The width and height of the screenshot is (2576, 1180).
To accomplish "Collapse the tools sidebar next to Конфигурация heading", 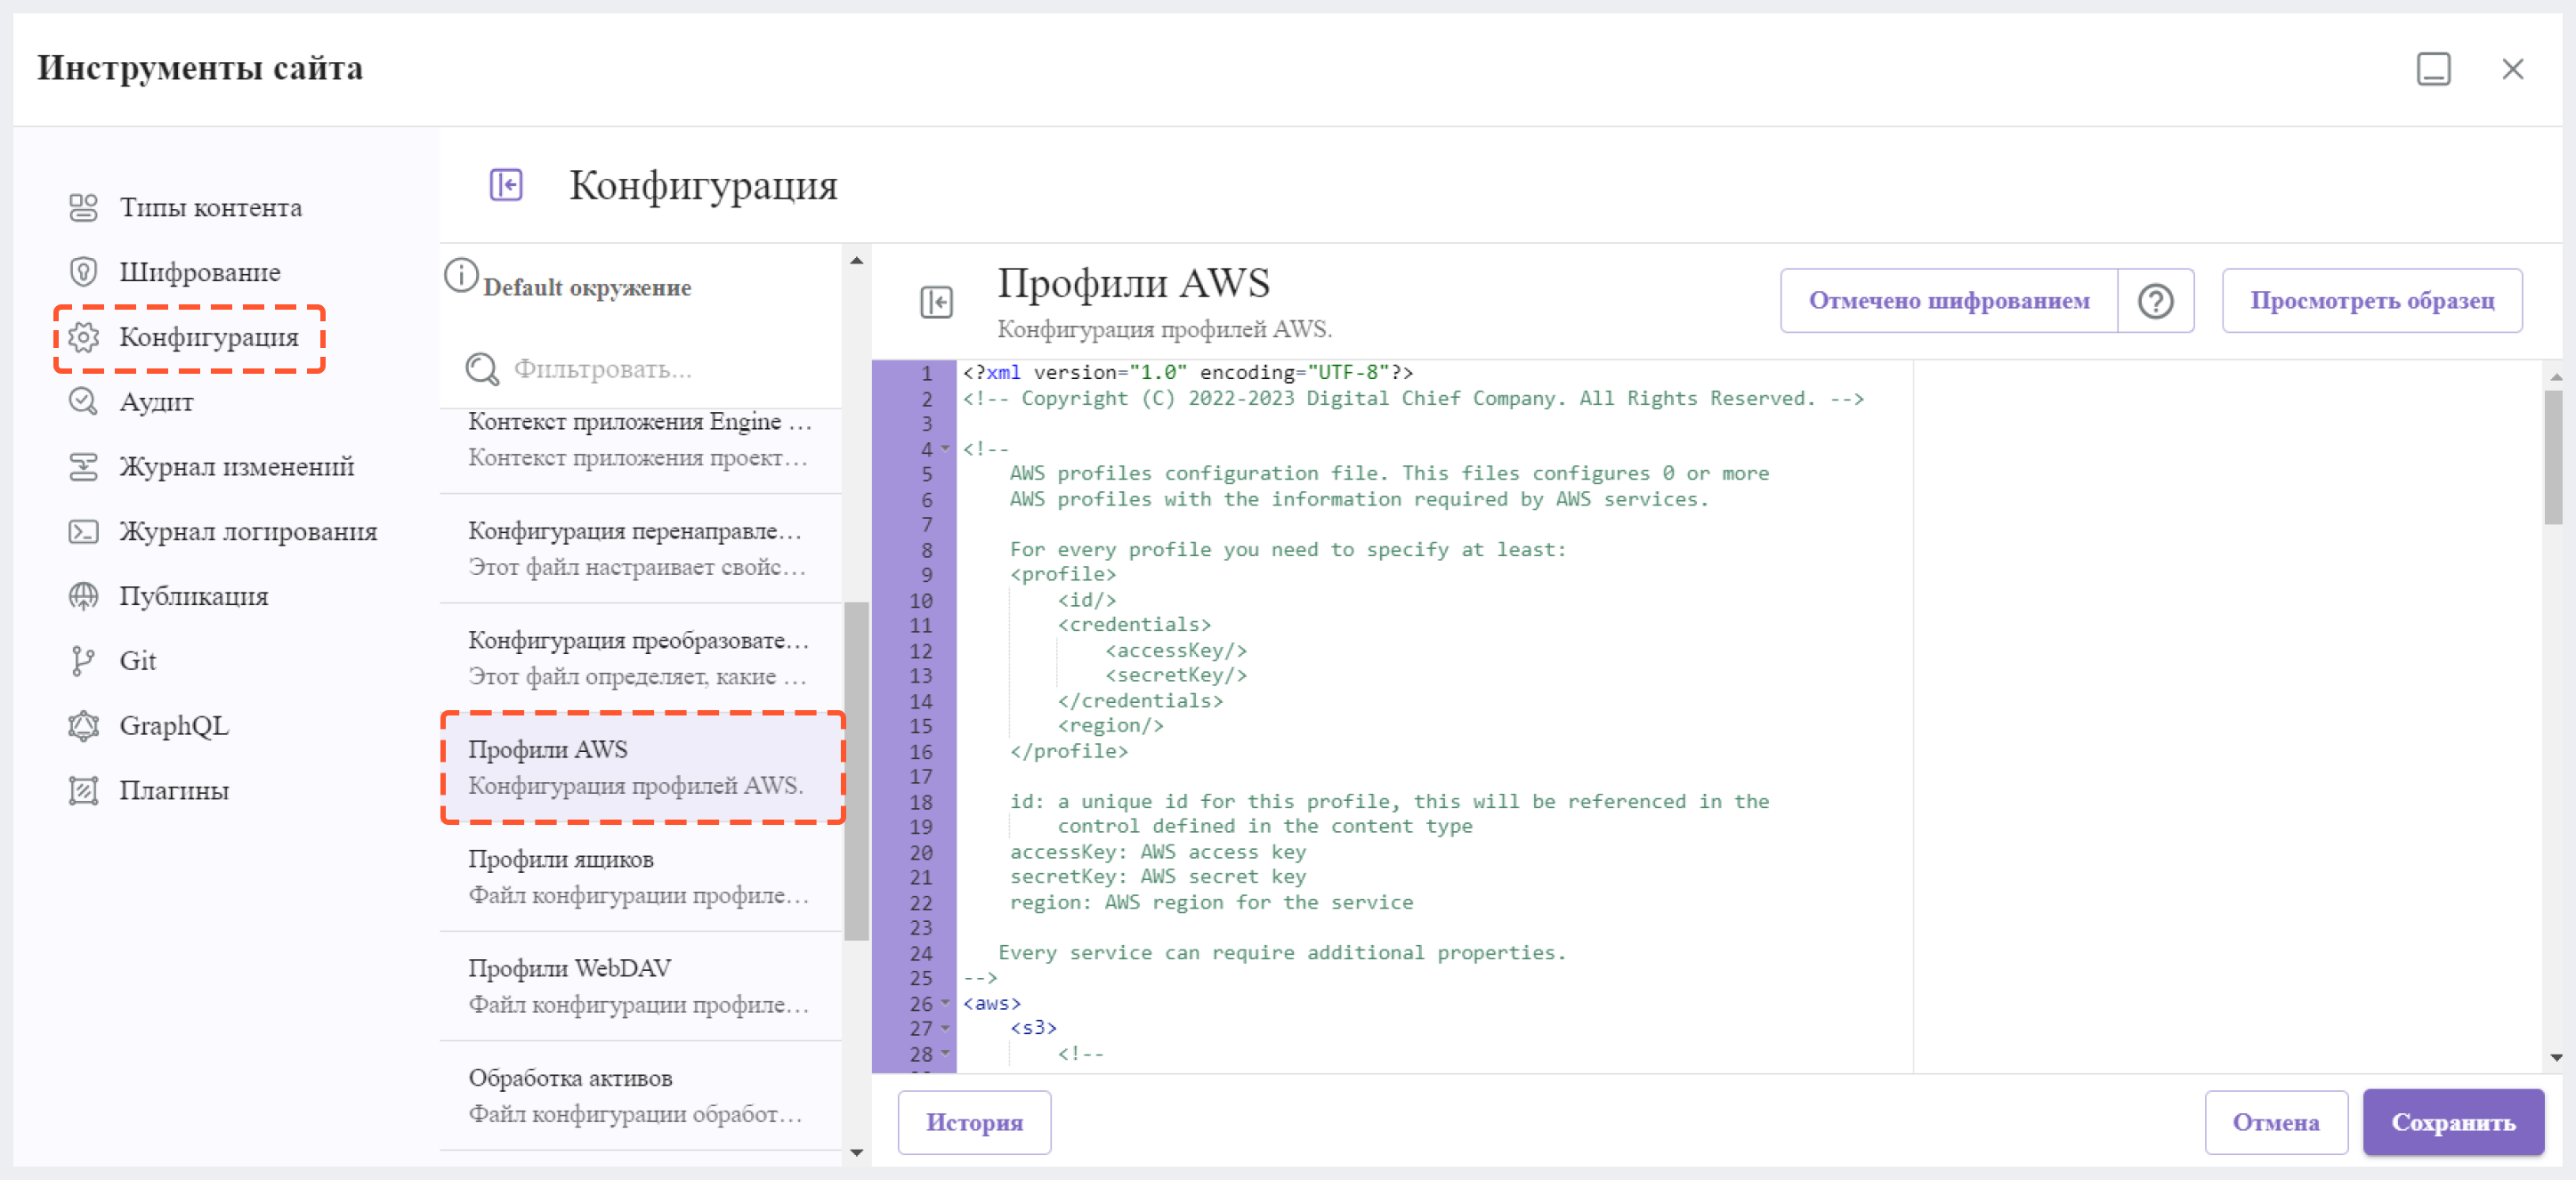I will pyautogui.click(x=506, y=185).
